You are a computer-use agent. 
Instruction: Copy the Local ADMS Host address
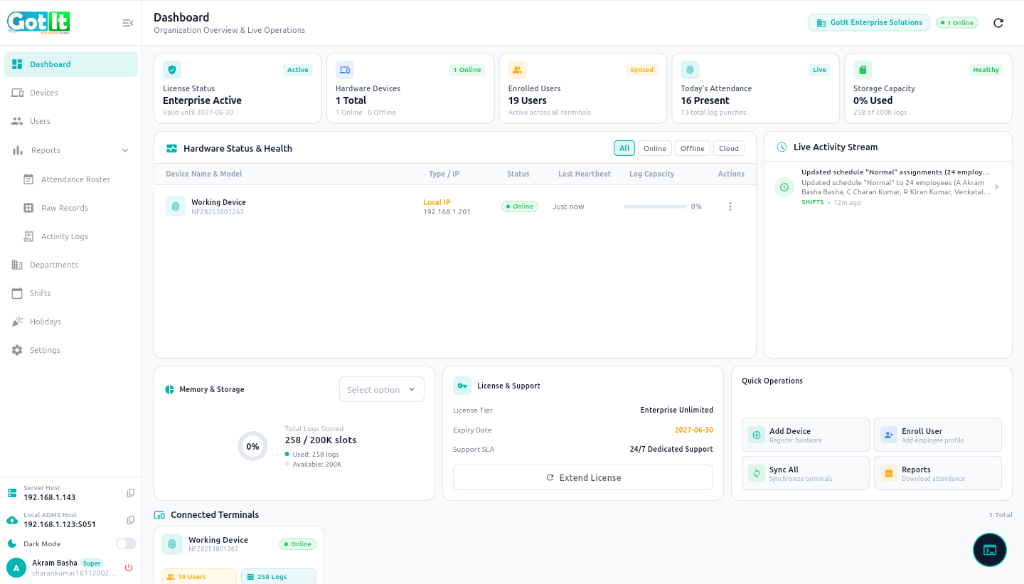[131, 520]
